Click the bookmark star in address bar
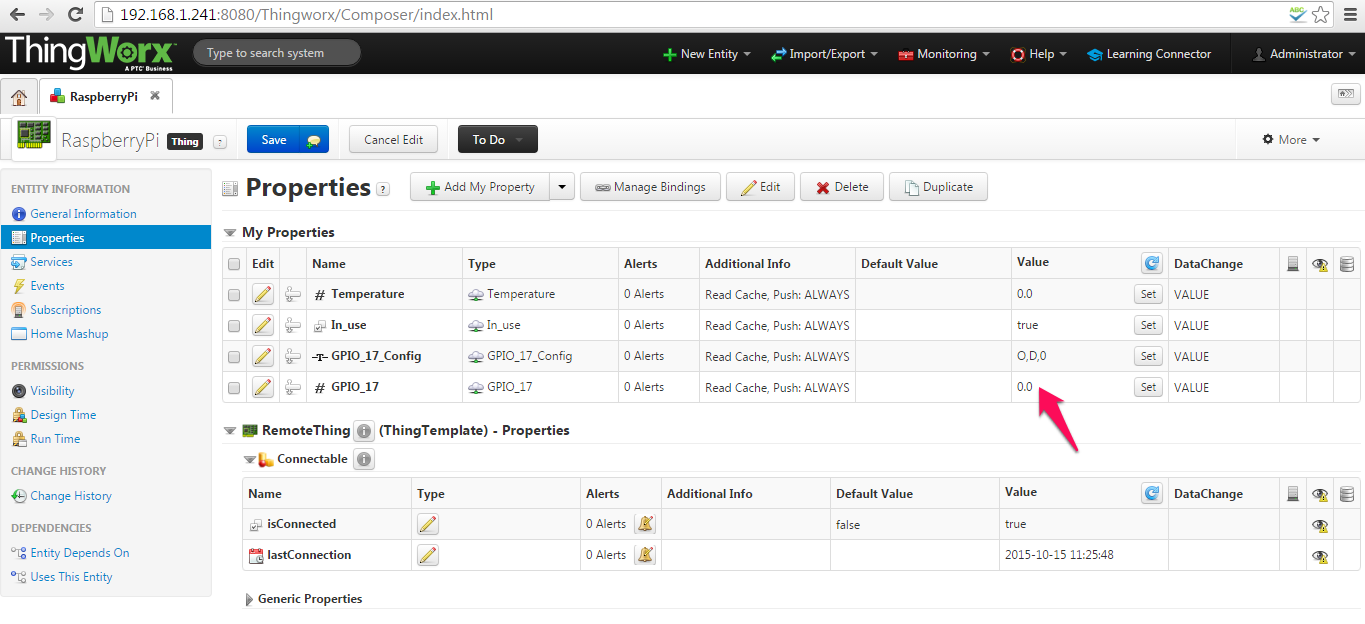Viewport: 1365px width, 624px height. [1321, 15]
